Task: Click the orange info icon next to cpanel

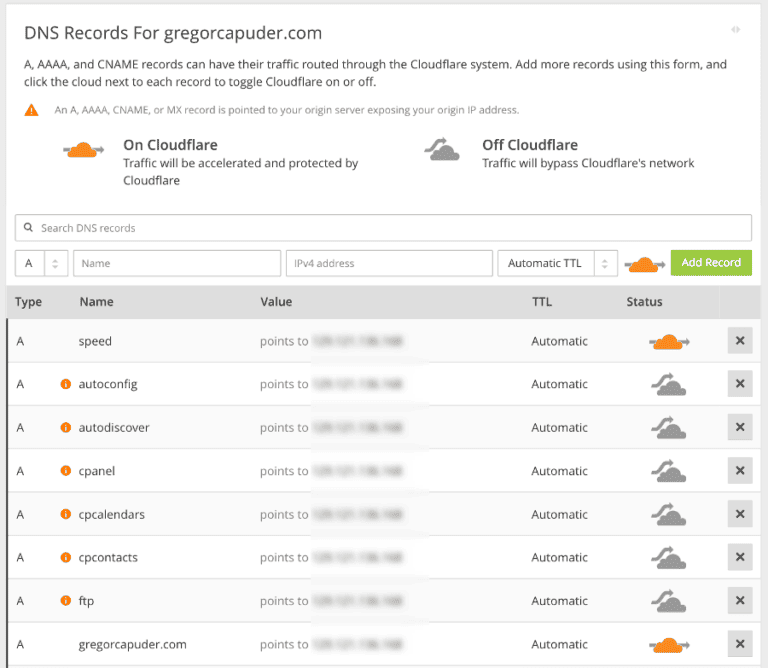Action: [66, 470]
